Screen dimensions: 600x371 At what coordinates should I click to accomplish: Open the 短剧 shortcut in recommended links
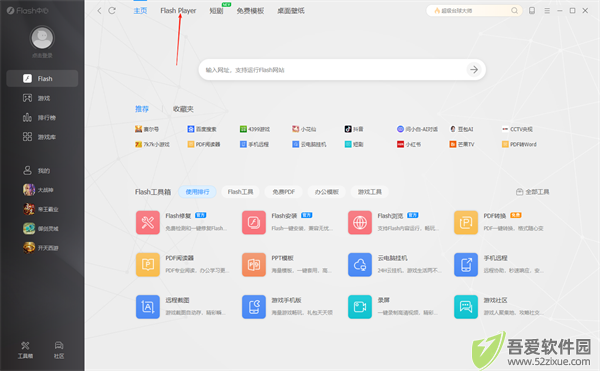(354, 144)
